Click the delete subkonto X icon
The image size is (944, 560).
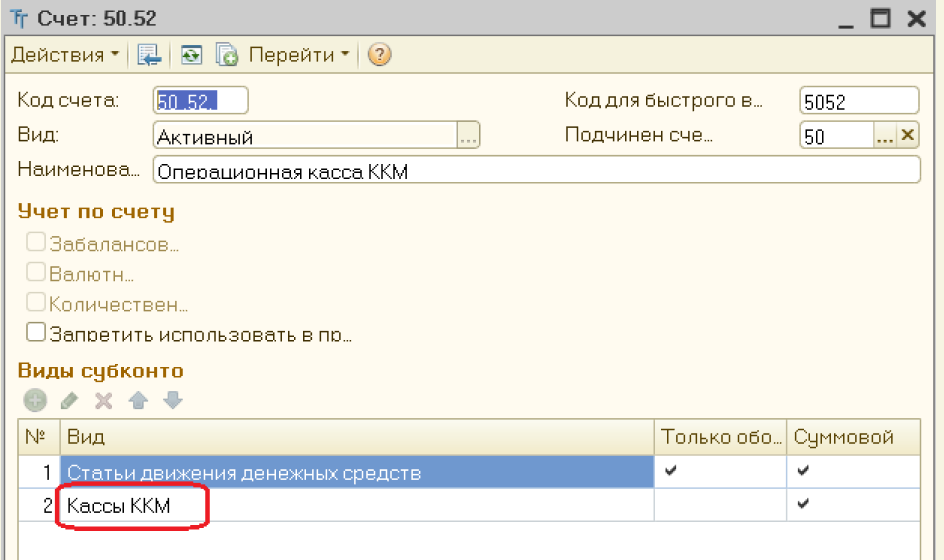pos(103,401)
